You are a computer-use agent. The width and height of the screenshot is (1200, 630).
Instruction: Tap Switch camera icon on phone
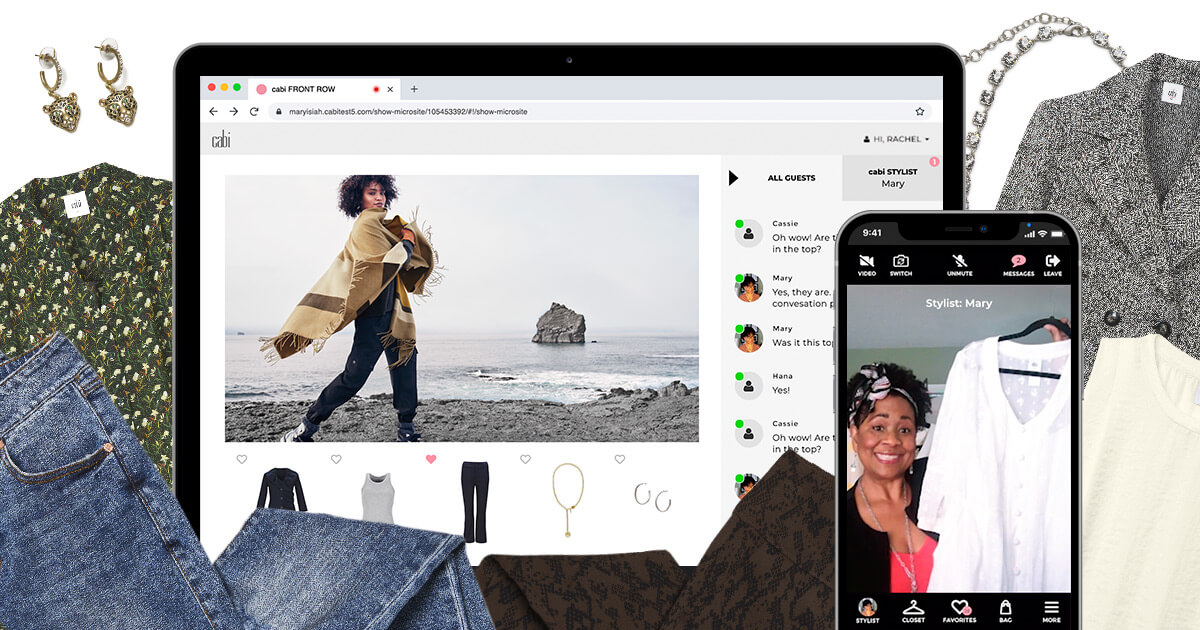[x=901, y=264]
